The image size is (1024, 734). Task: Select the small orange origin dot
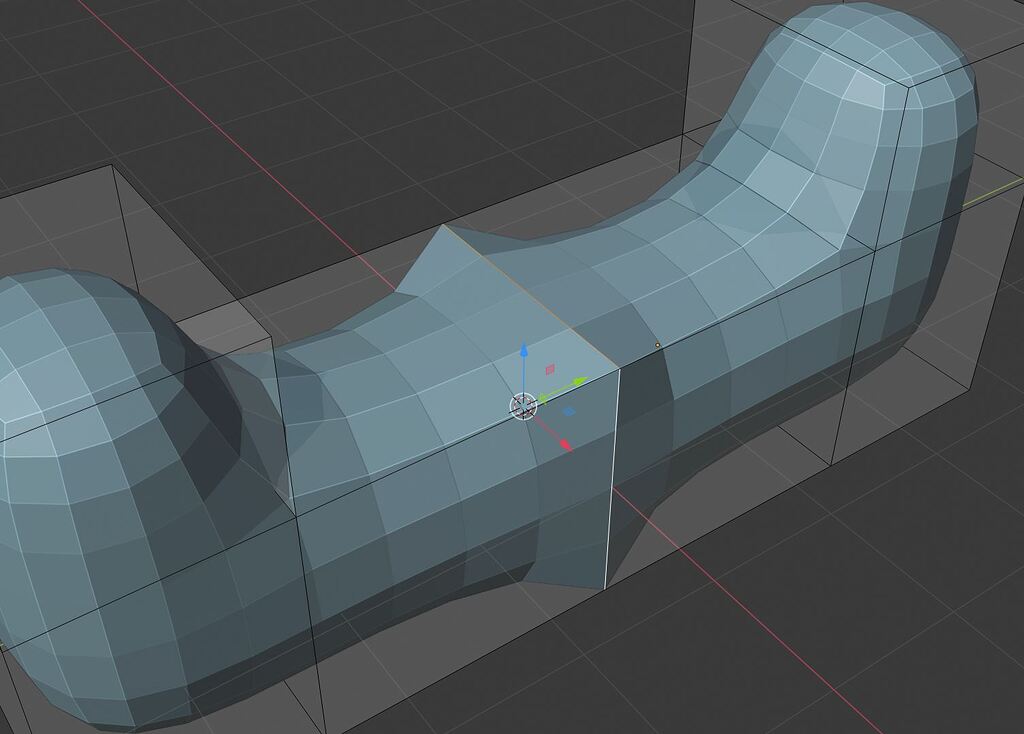point(658,345)
